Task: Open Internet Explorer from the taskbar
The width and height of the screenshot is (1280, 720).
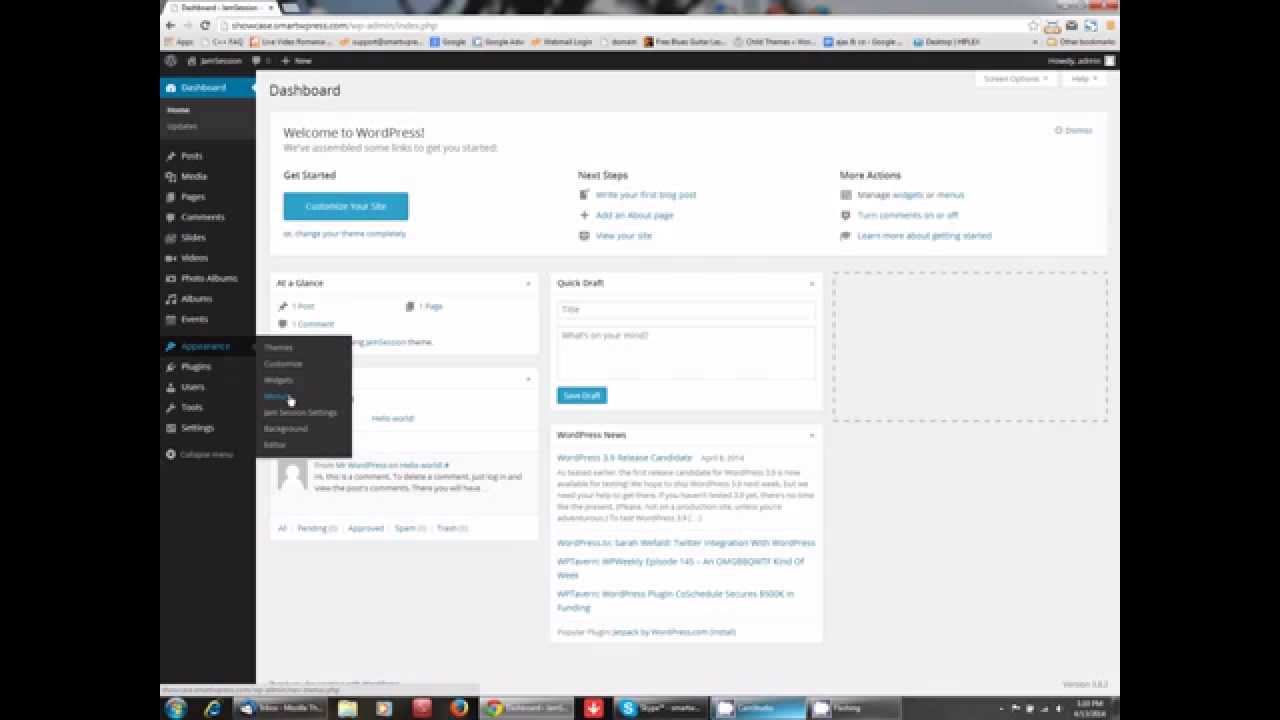Action: click(x=212, y=708)
